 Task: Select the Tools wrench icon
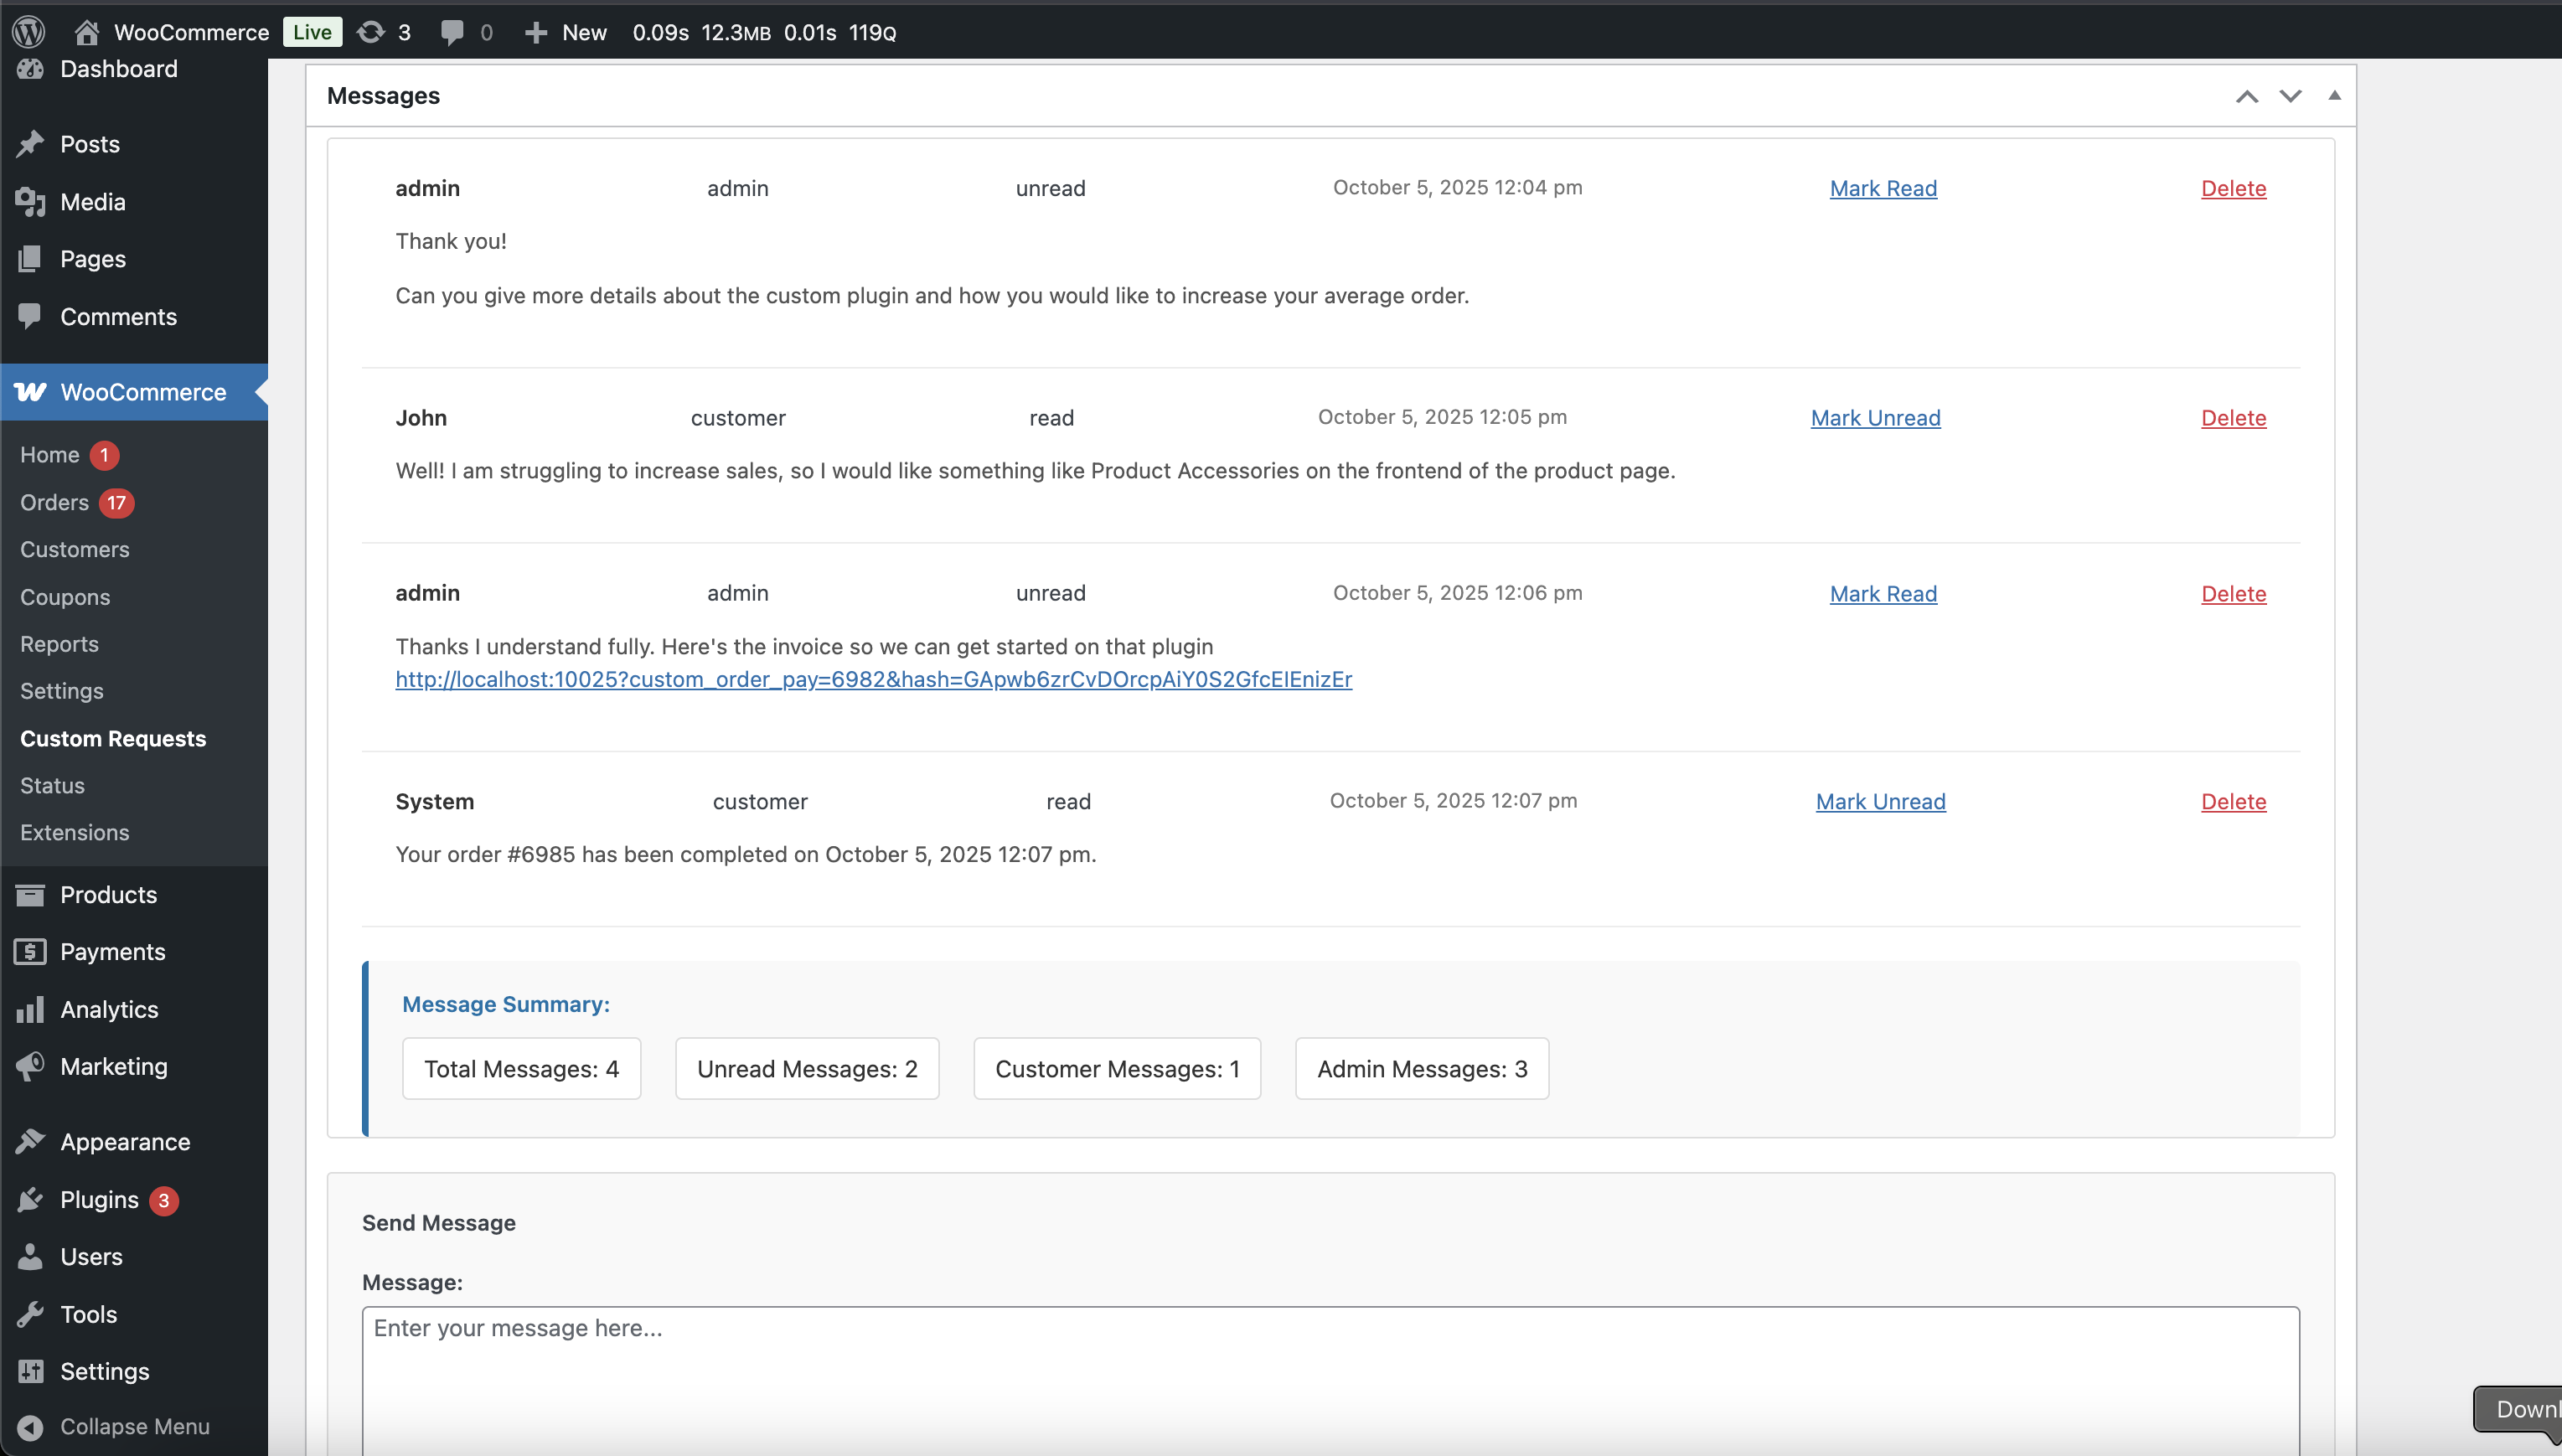(x=30, y=1314)
